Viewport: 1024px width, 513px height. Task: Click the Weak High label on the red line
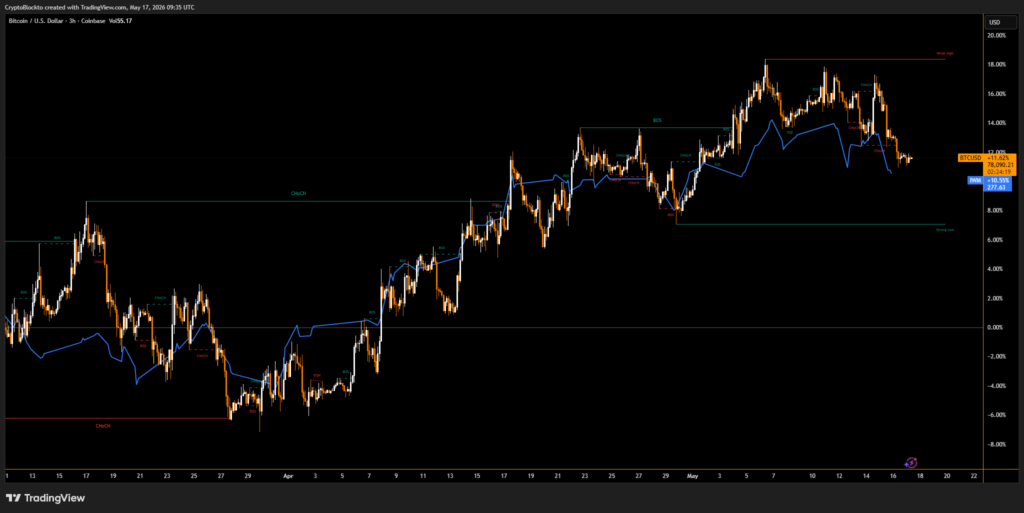point(944,54)
